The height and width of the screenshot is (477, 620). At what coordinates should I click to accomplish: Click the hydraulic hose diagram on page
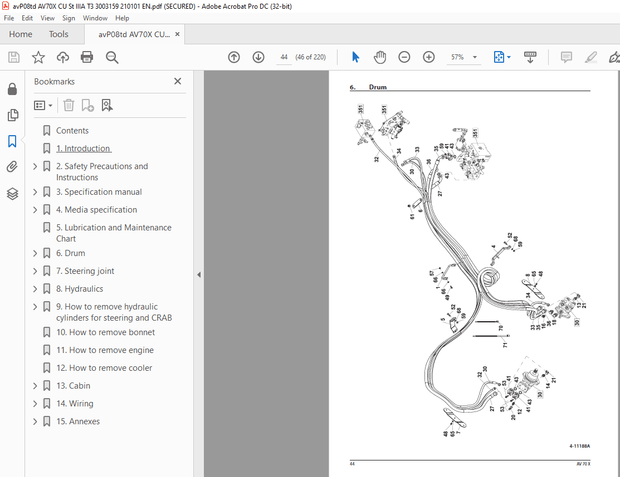(471, 269)
